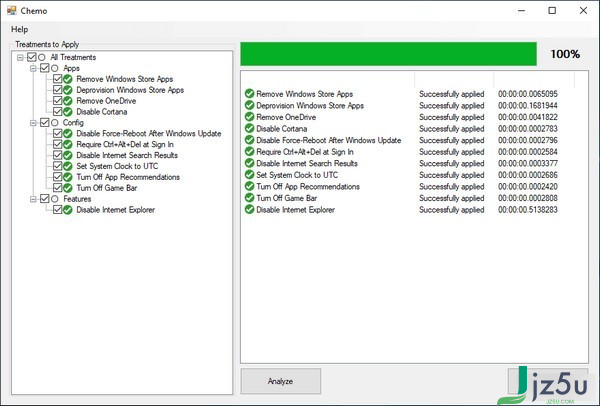Viewport: 600px width, 406px height.
Task: Collapse the Features tree node
Action: (x=33, y=199)
